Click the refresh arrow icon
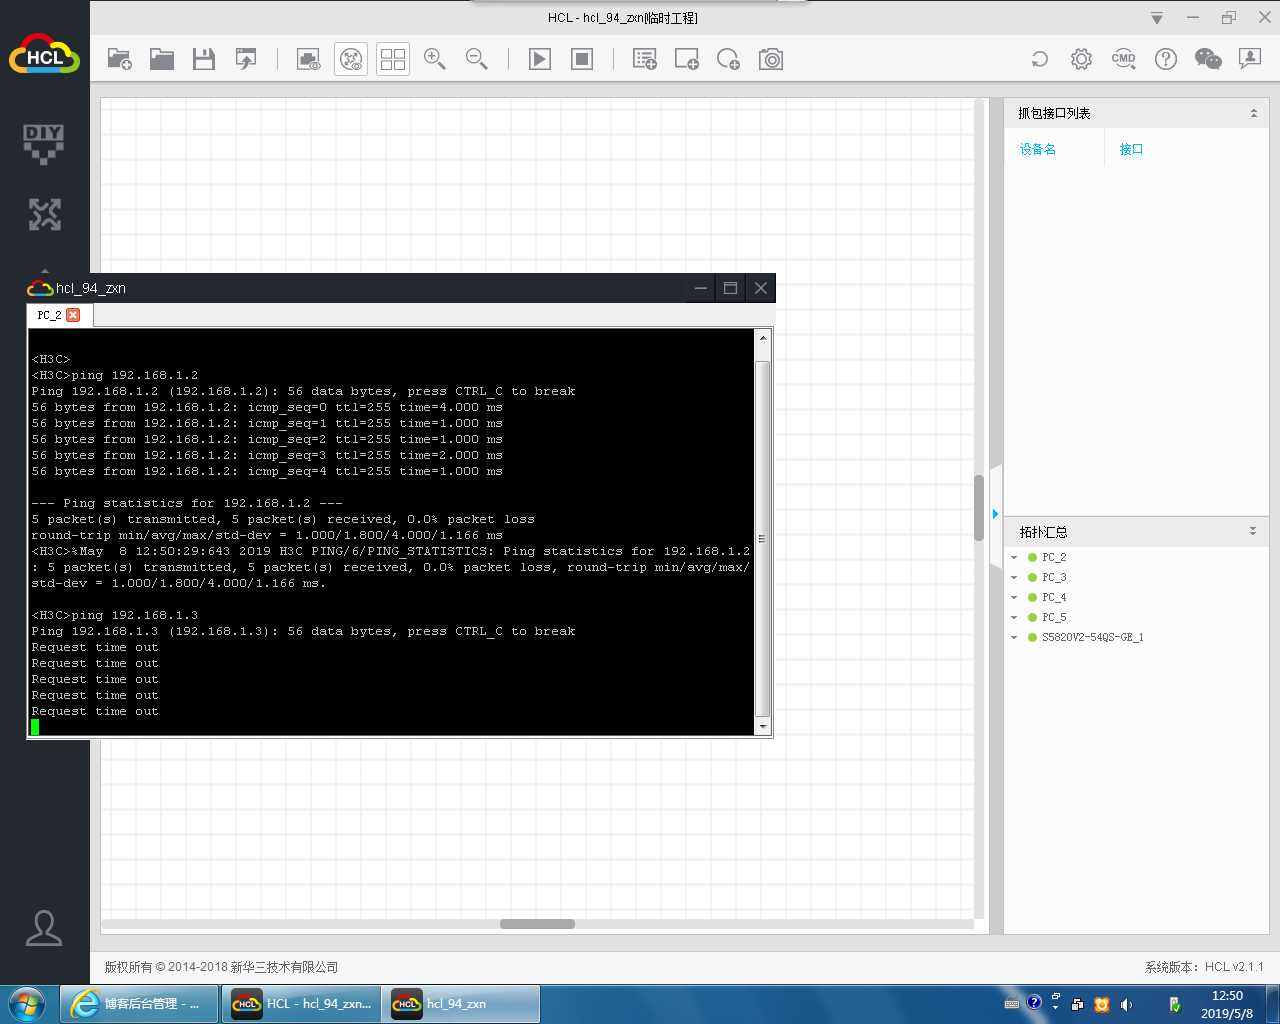The height and width of the screenshot is (1024, 1280). 1040,59
